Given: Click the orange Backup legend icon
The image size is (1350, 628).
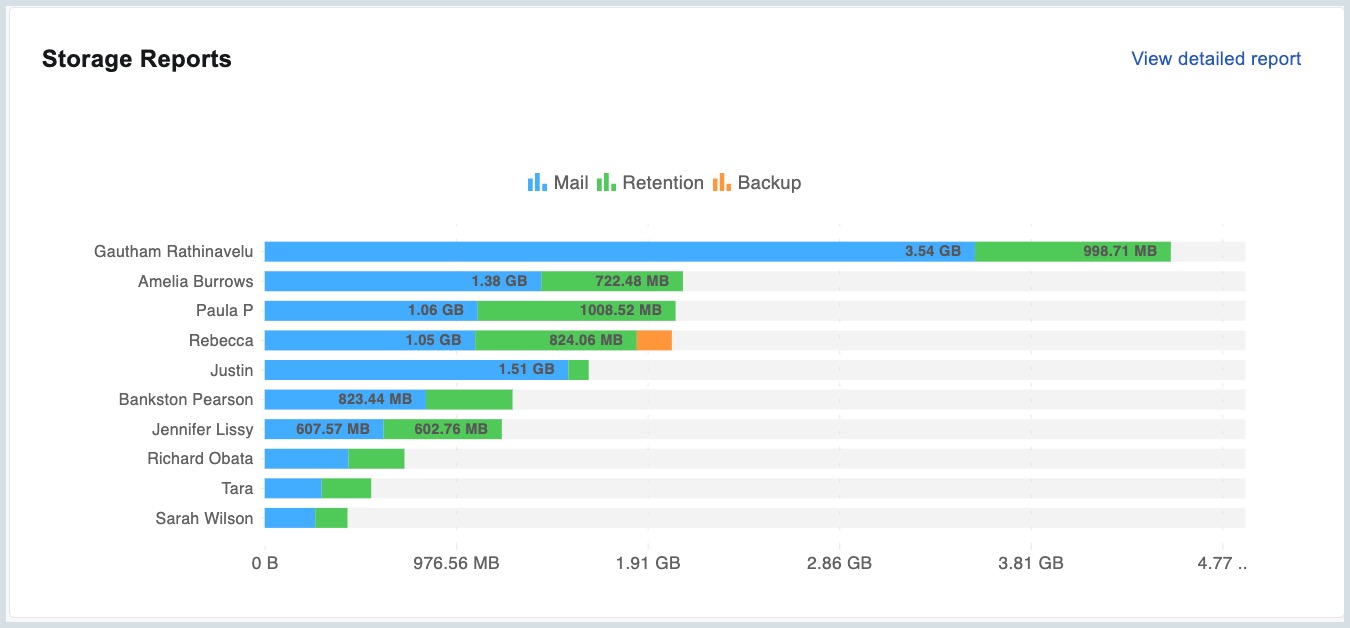Looking at the screenshot, I should 721,182.
